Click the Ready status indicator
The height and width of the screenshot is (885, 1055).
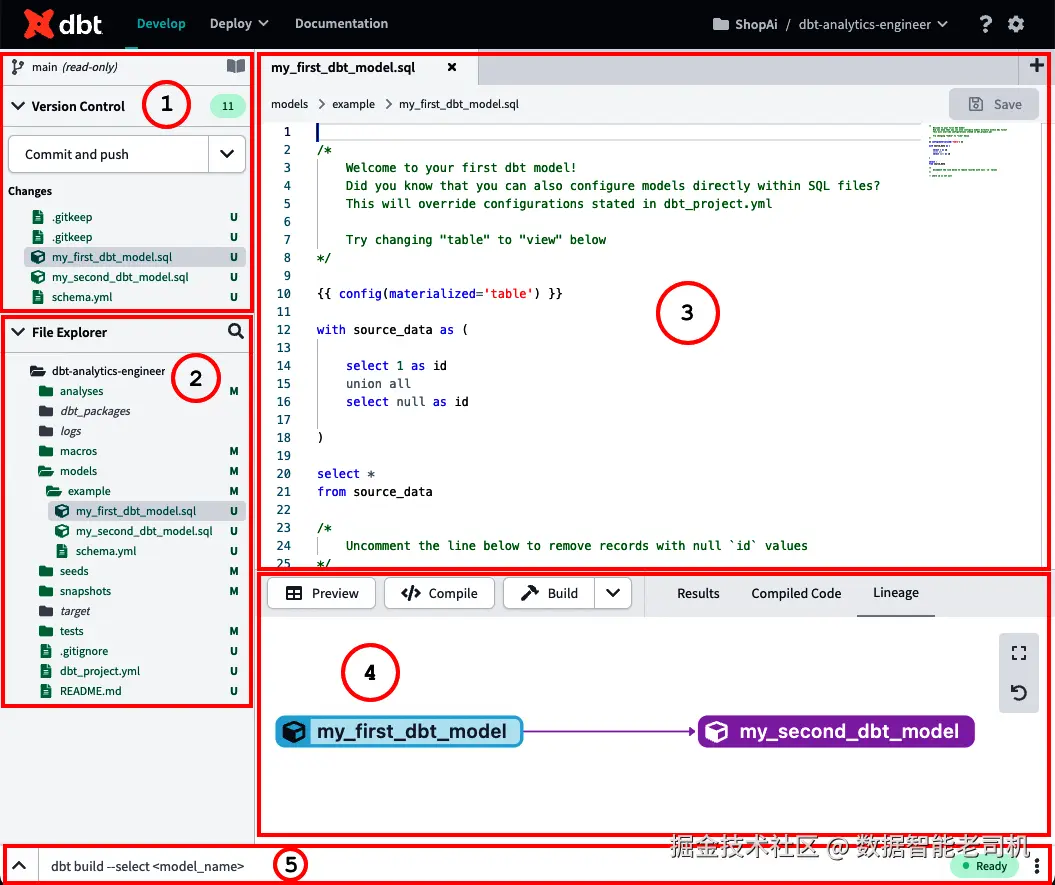click(x=984, y=866)
